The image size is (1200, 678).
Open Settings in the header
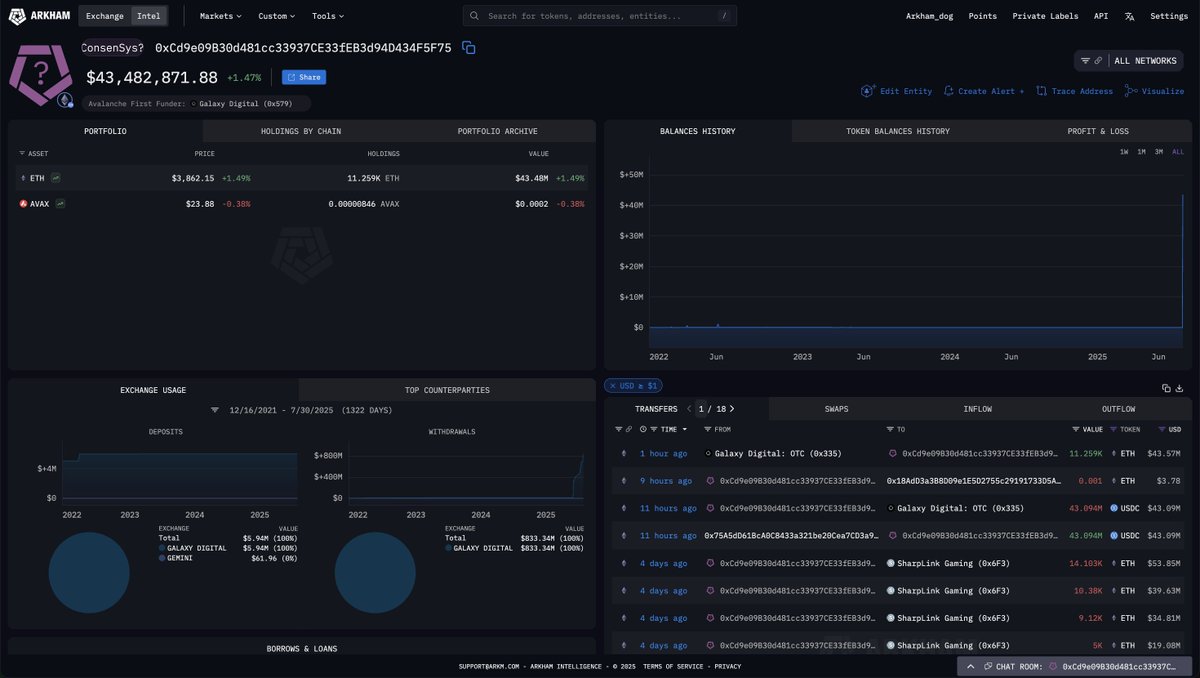[1169, 16]
